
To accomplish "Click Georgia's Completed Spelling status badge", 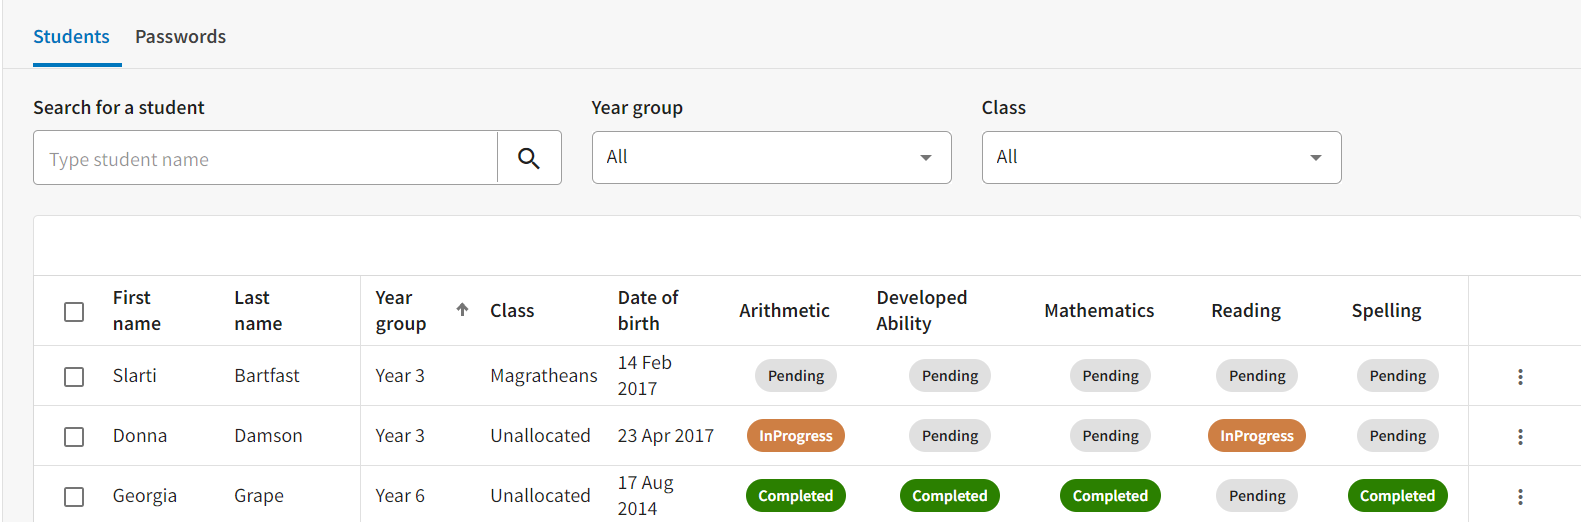I will click(x=1397, y=496).
